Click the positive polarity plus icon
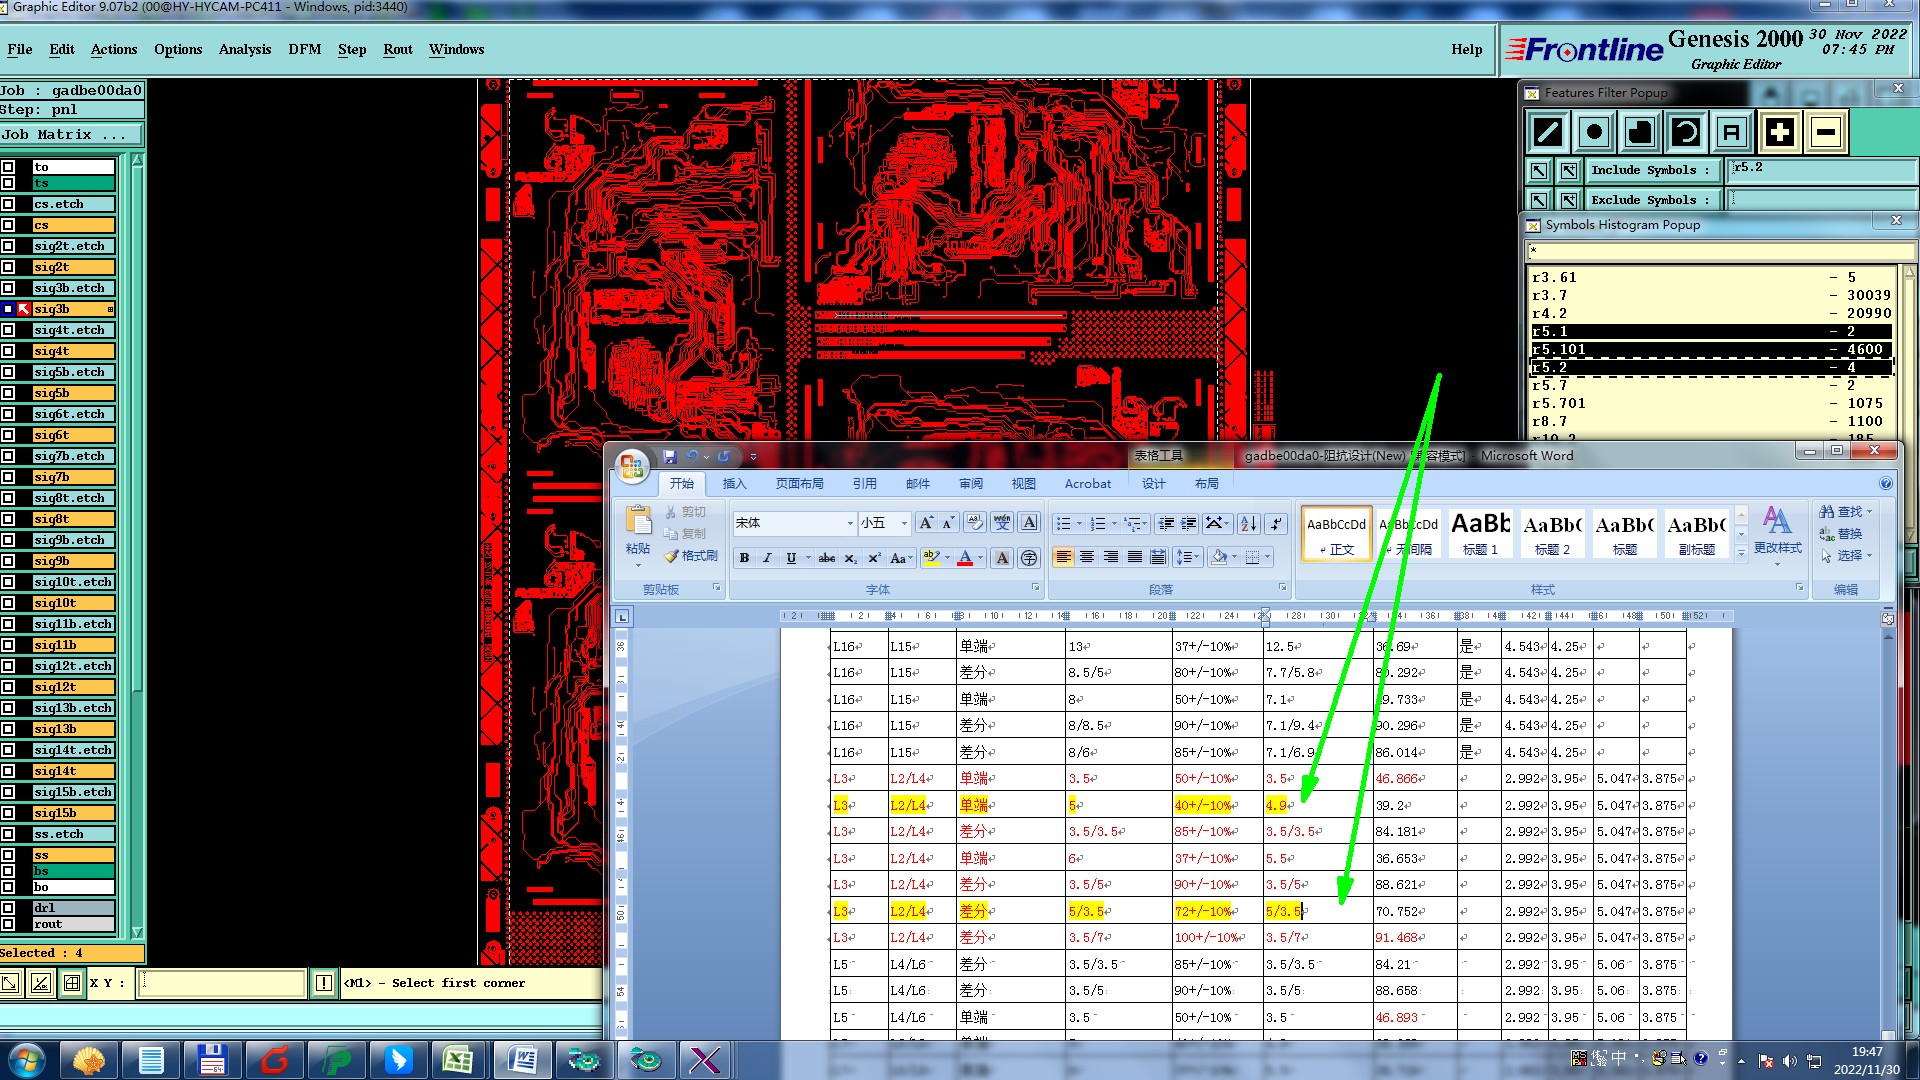Viewport: 1920px width, 1080px height. tap(1779, 132)
